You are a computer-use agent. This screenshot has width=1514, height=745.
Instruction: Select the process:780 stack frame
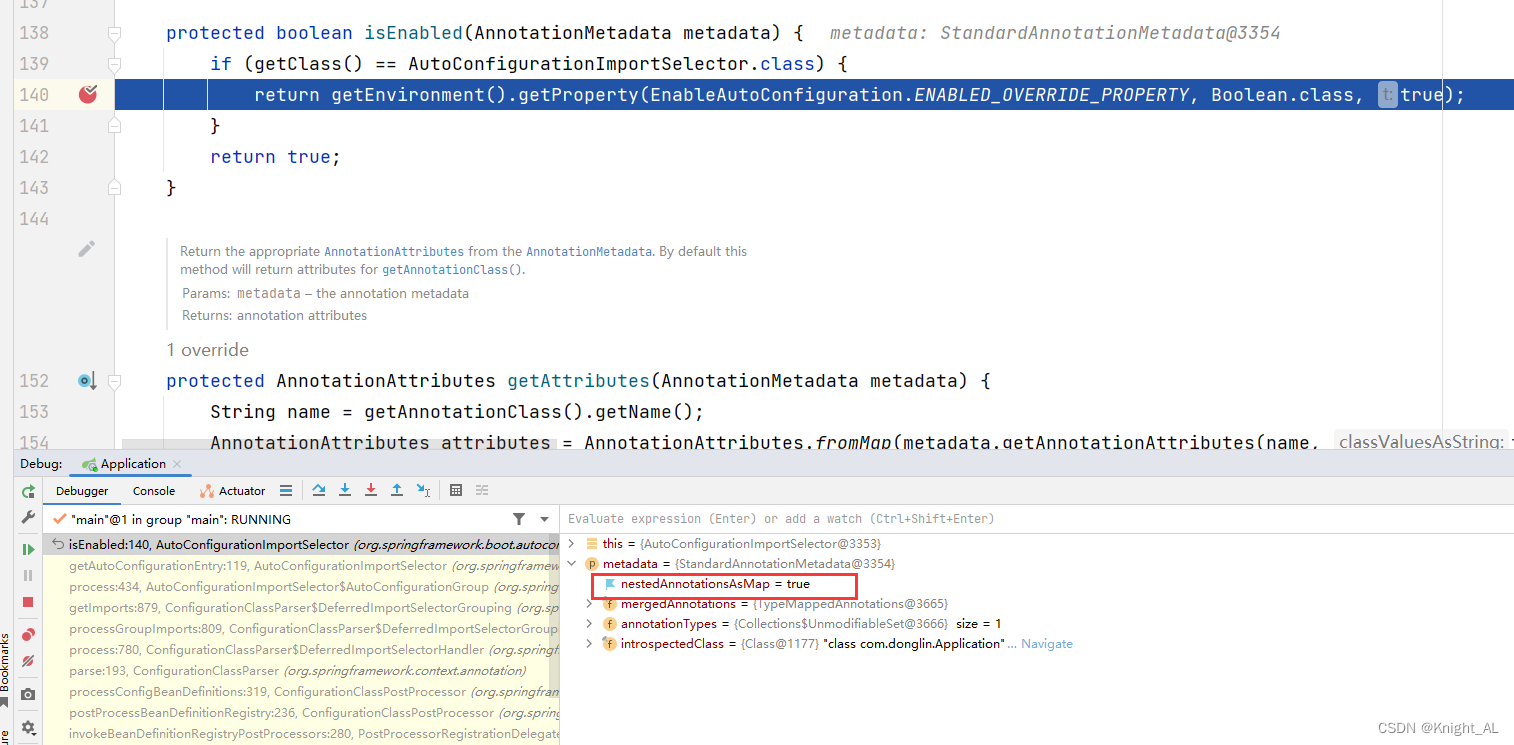pyautogui.click(x=301, y=650)
